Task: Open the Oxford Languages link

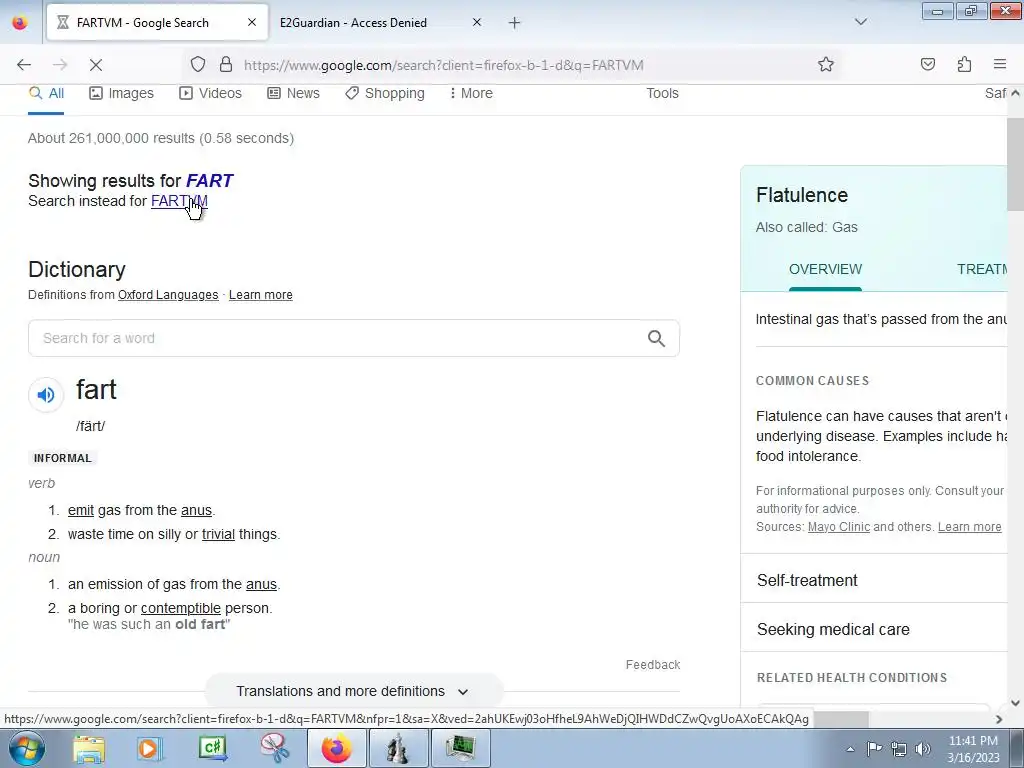Action: click(168, 295)
